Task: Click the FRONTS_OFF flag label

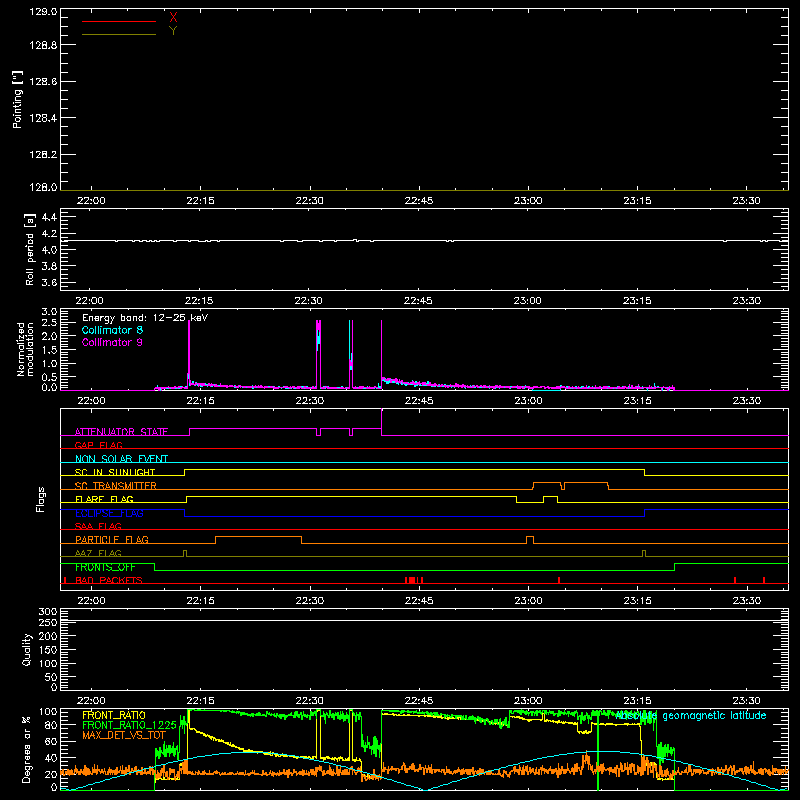Action: 105,567
